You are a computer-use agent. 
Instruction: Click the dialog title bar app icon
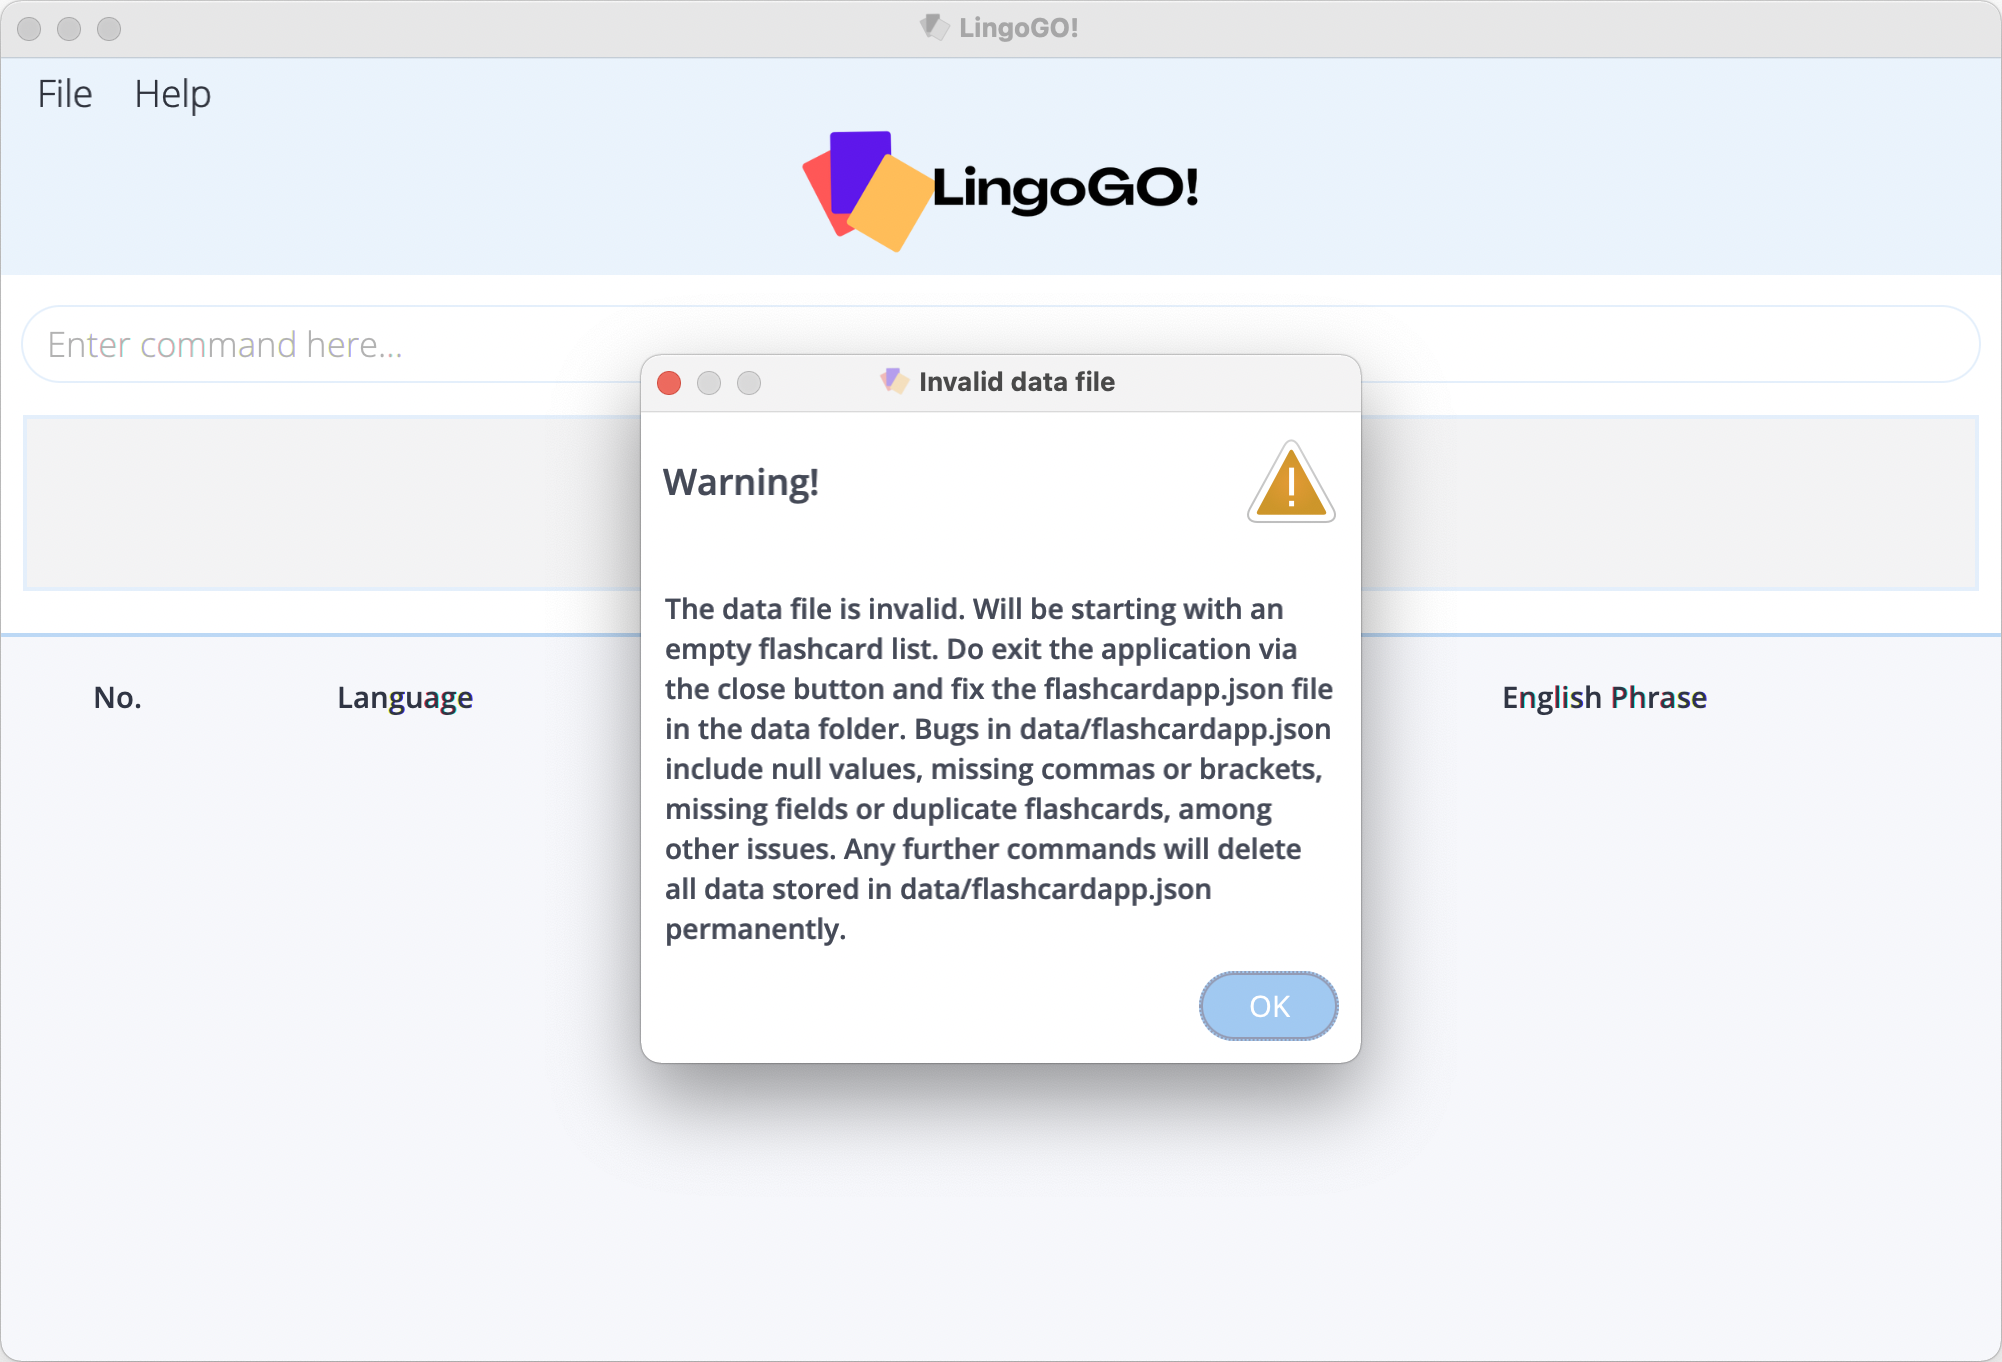pyautogui.click(x=893, y=381)
